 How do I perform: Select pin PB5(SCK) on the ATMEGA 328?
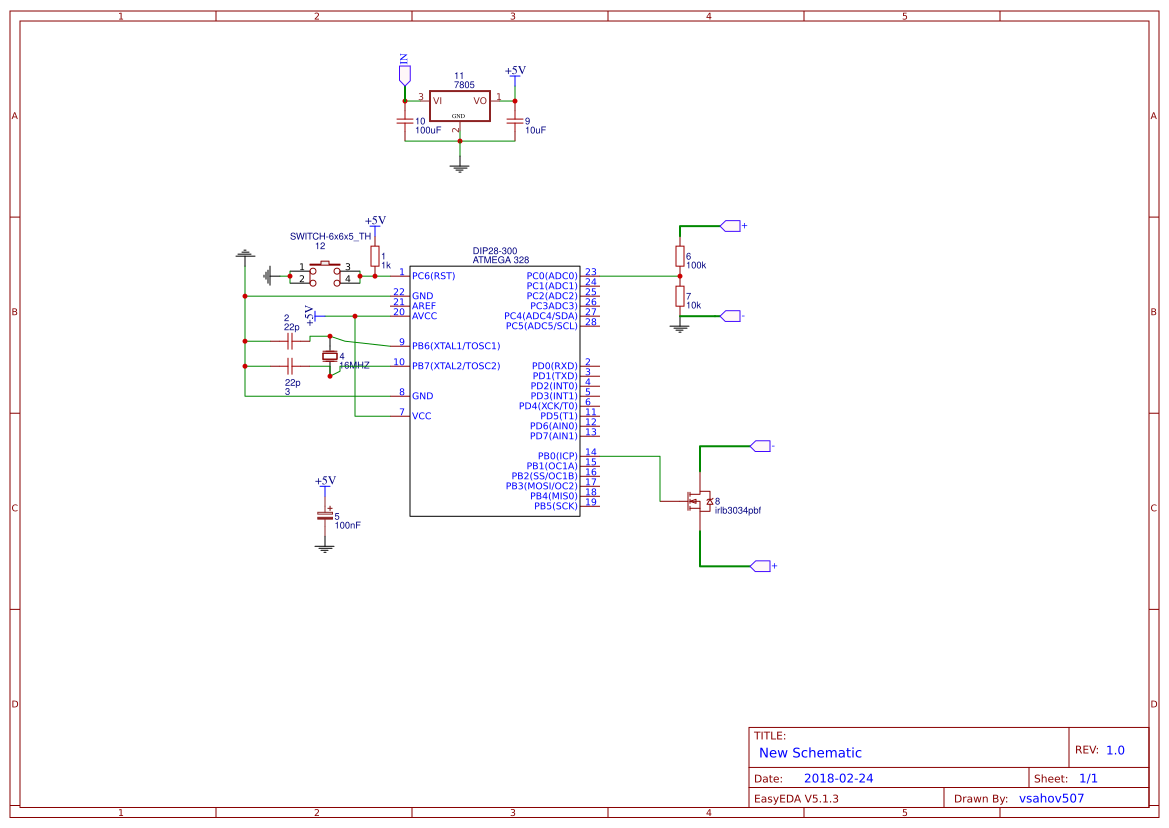pos(555,504)
